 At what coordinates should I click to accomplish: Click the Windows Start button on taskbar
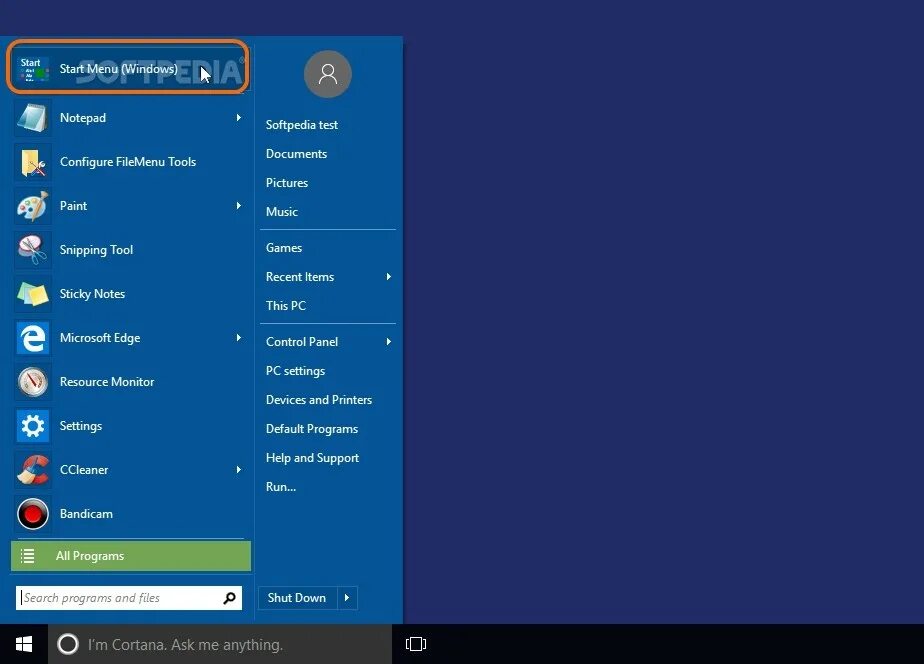24,644
